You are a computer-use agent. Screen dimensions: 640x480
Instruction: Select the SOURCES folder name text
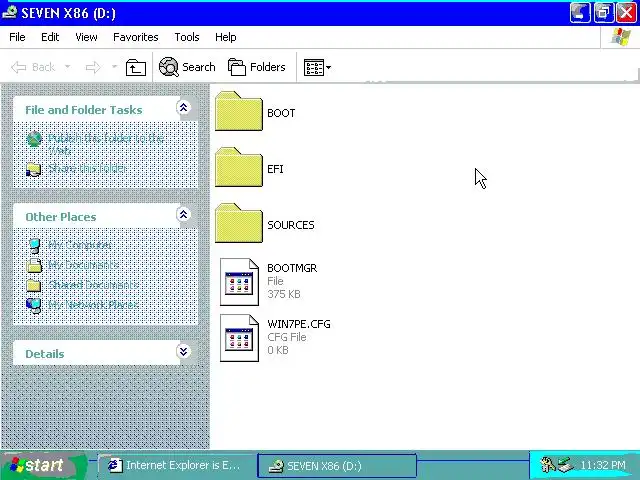[291, 225]
